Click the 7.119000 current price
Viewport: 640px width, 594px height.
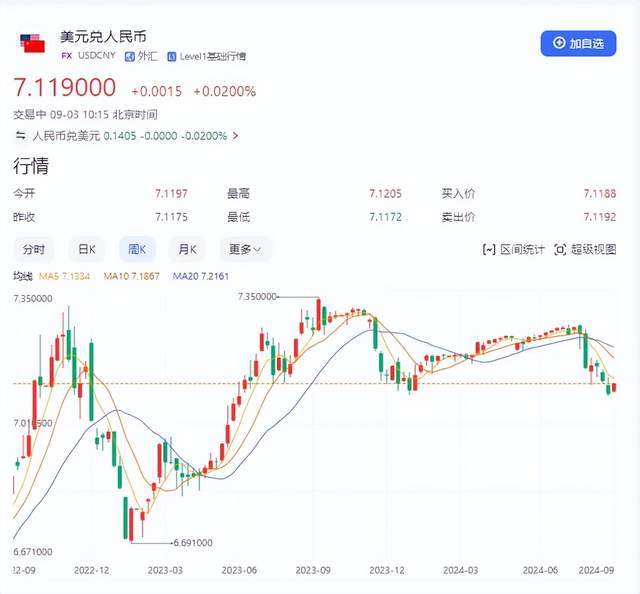click(x=65, y=87)
